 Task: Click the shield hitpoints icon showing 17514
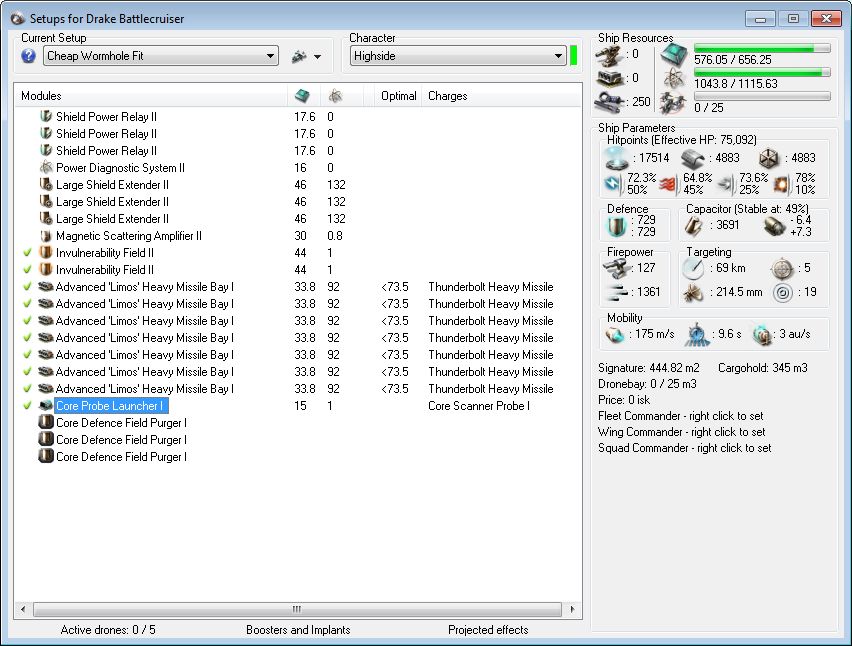pos(617,158)
